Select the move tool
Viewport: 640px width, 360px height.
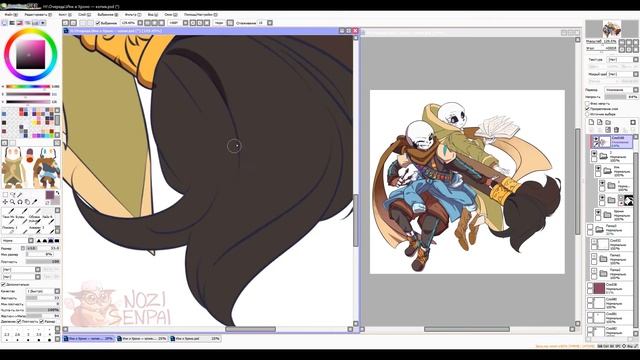[5, 202]
